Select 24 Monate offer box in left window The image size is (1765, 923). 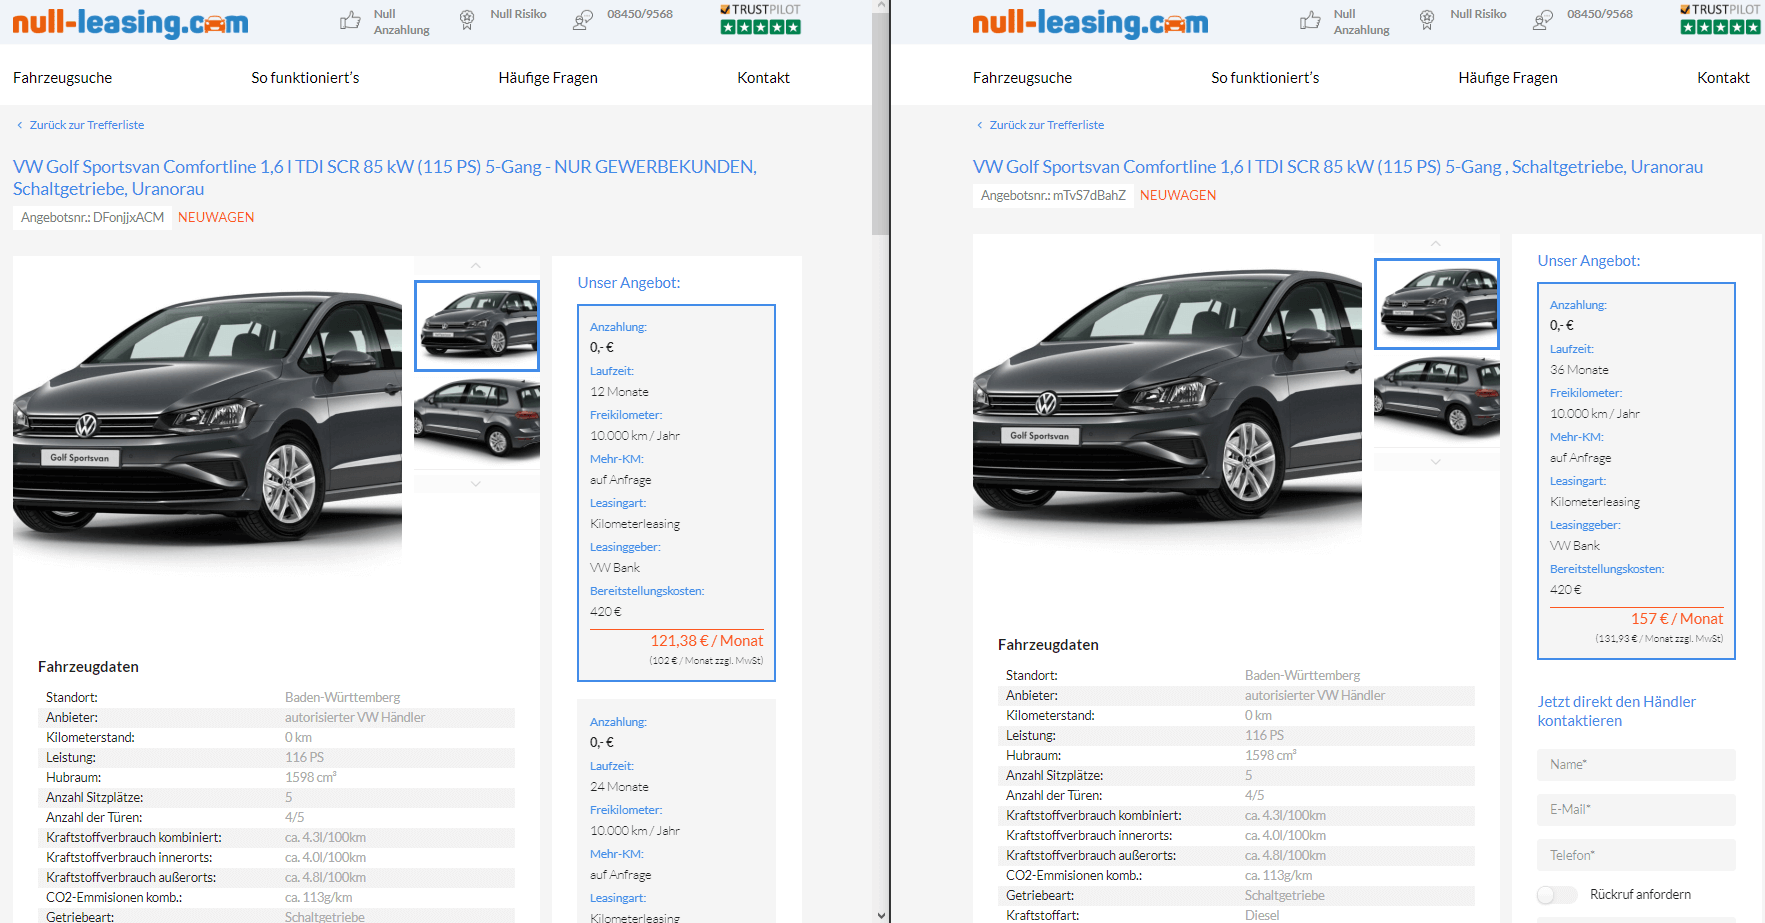click(676, 811)
